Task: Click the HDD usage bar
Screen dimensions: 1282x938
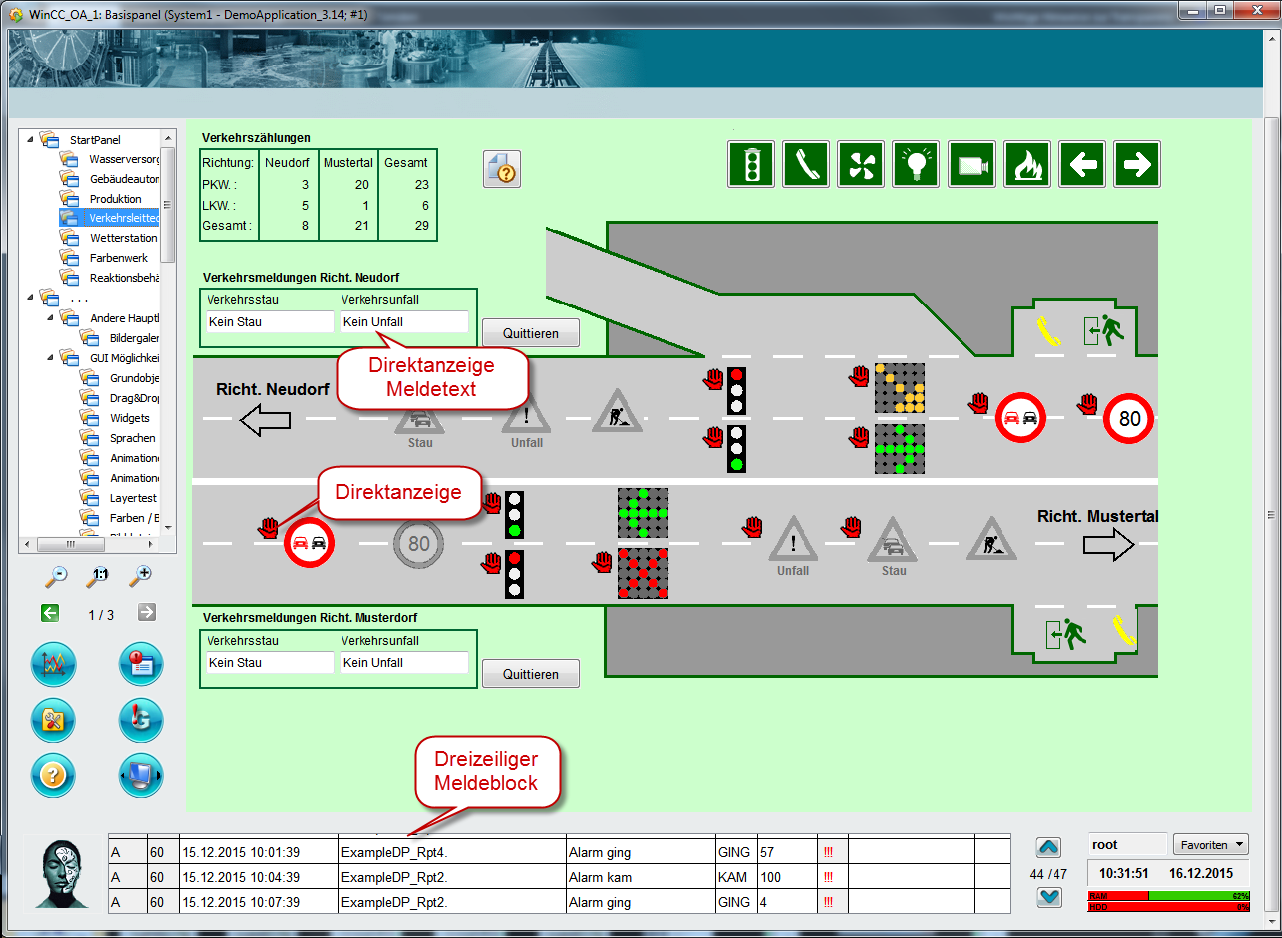Action: coord(1169,906)
